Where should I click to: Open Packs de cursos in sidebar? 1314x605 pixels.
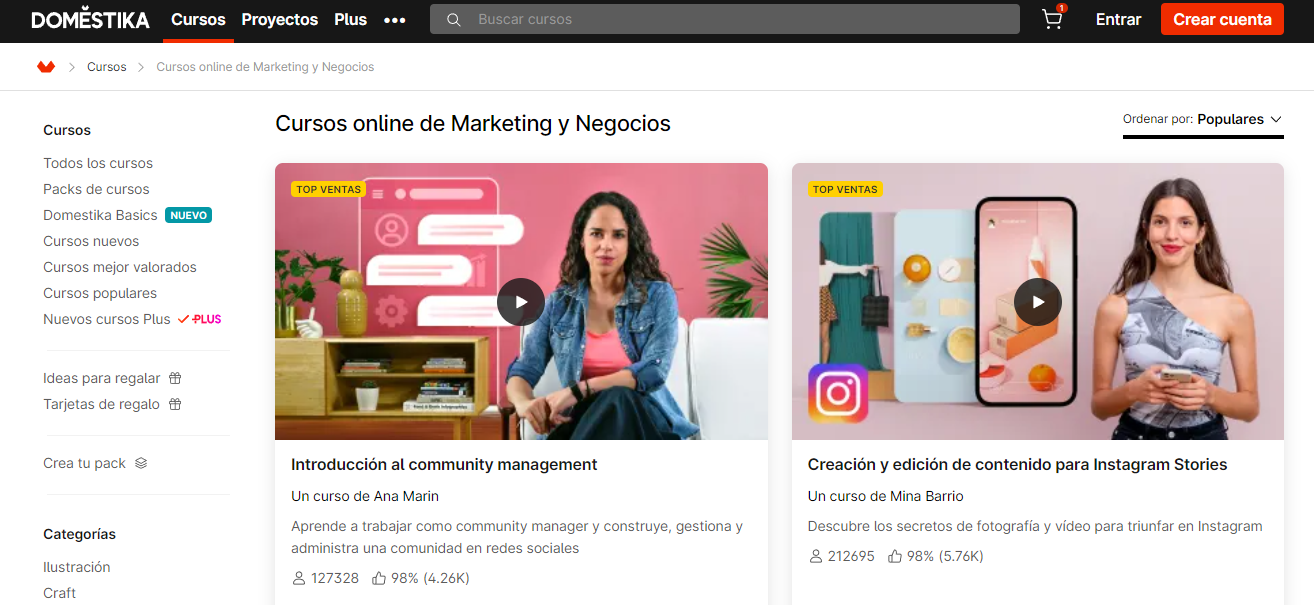coord(96,189)
